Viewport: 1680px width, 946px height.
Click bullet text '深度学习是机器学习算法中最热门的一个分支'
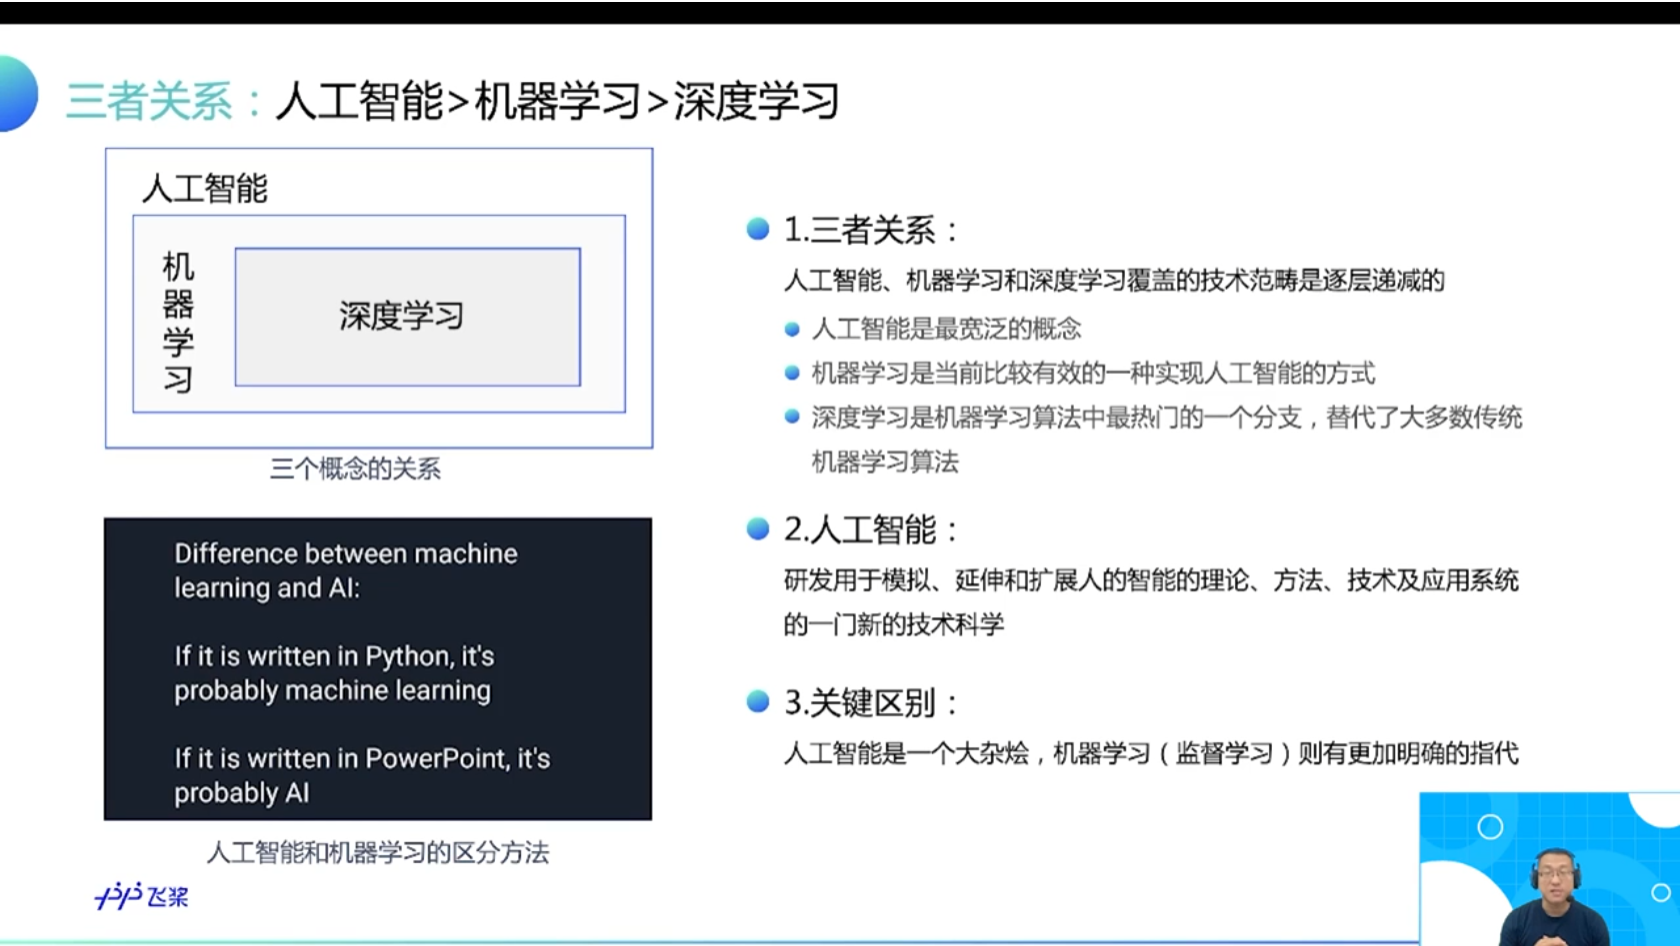(x=1056, y=417)
